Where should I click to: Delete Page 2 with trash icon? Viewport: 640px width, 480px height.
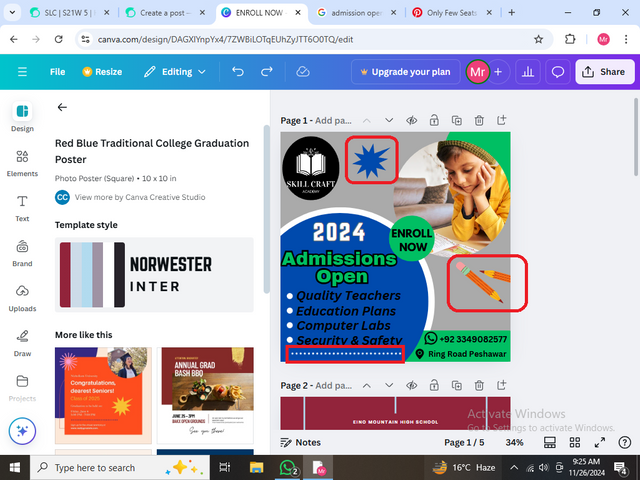click(x=479, y=385)
